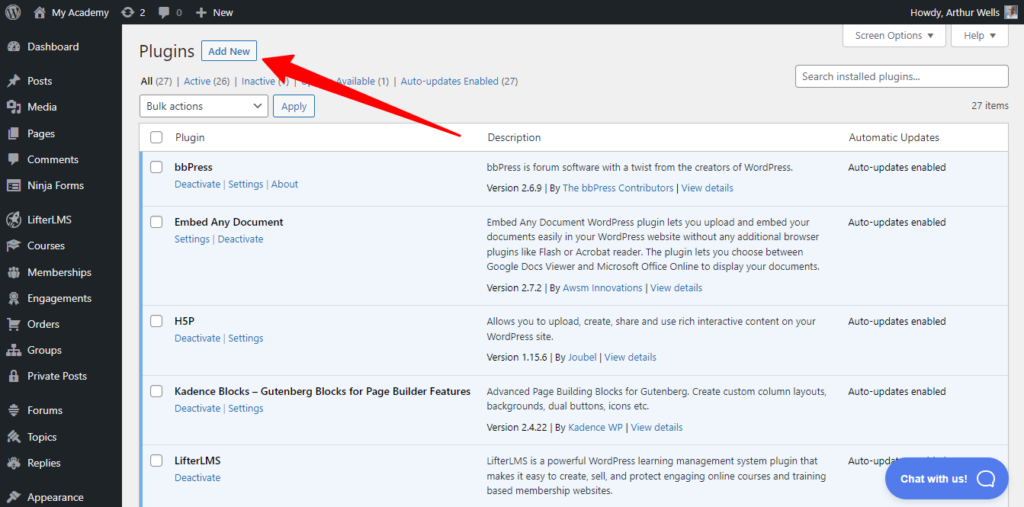View details for H5P plugin
The width and height of the screenshot is (1024, 507).
630,357
